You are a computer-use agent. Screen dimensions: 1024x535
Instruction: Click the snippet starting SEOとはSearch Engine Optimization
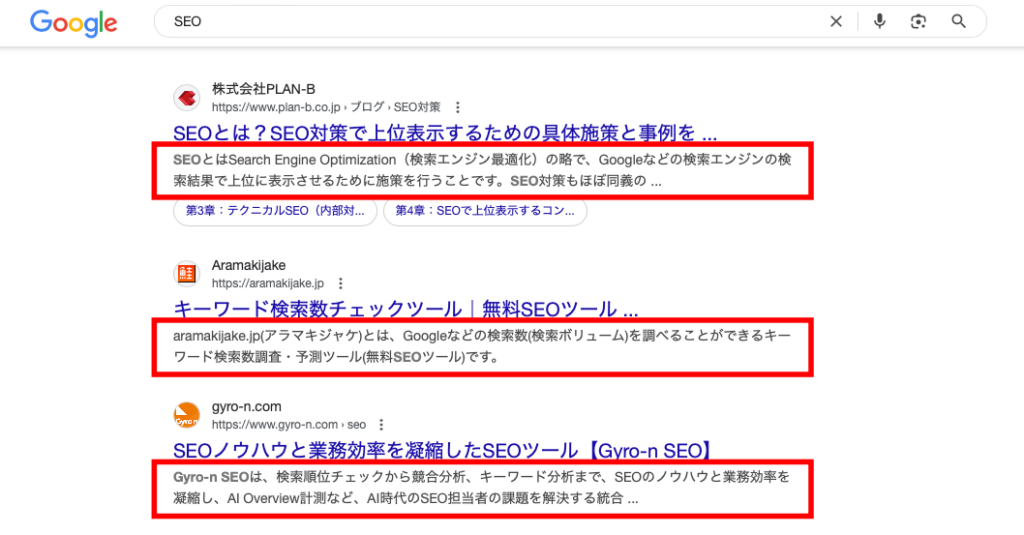click(482, 170)
